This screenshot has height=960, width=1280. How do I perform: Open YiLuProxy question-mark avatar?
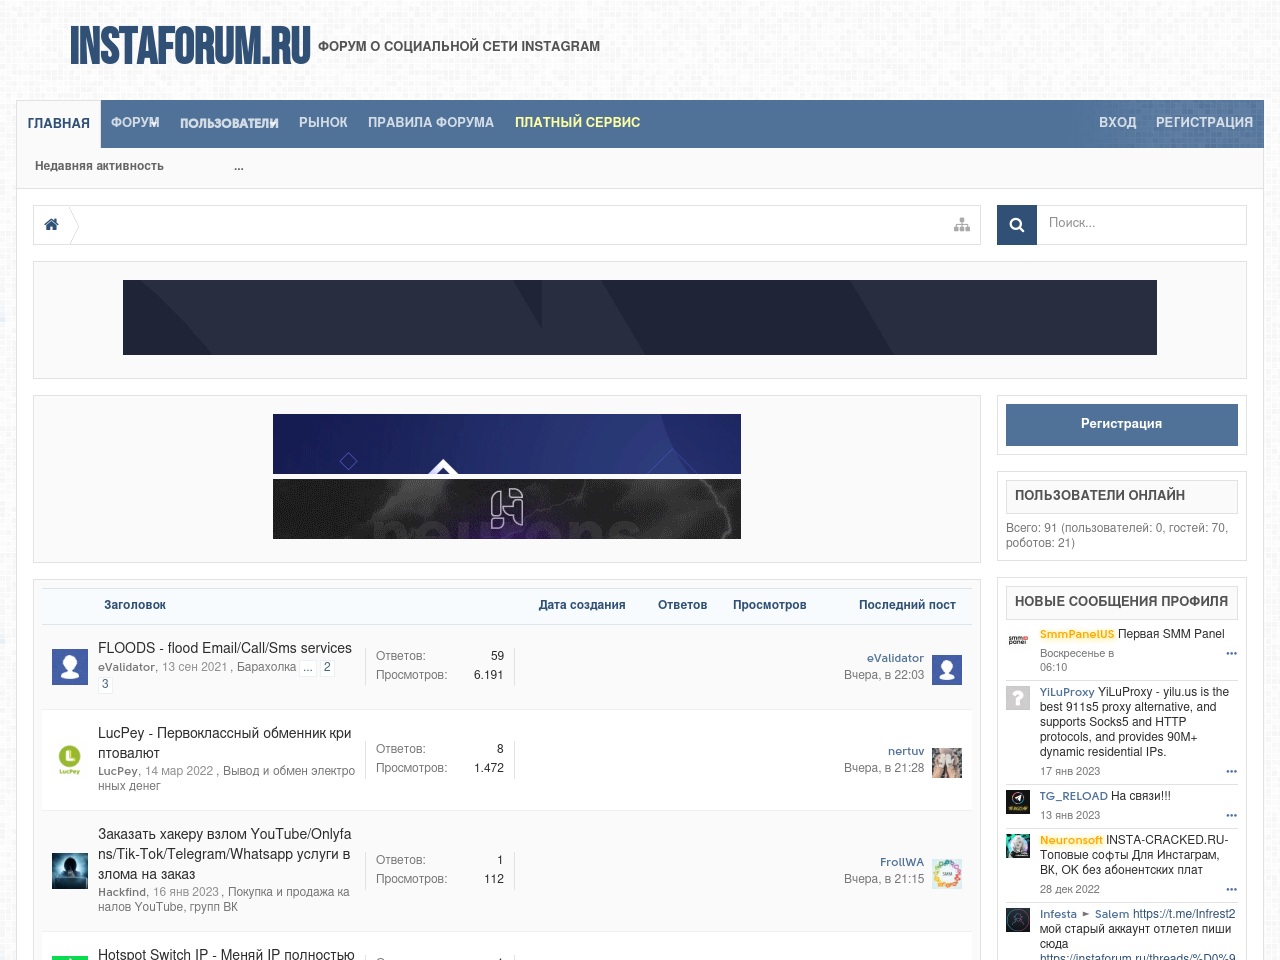pyautogui.click(x=1018, y=697)
